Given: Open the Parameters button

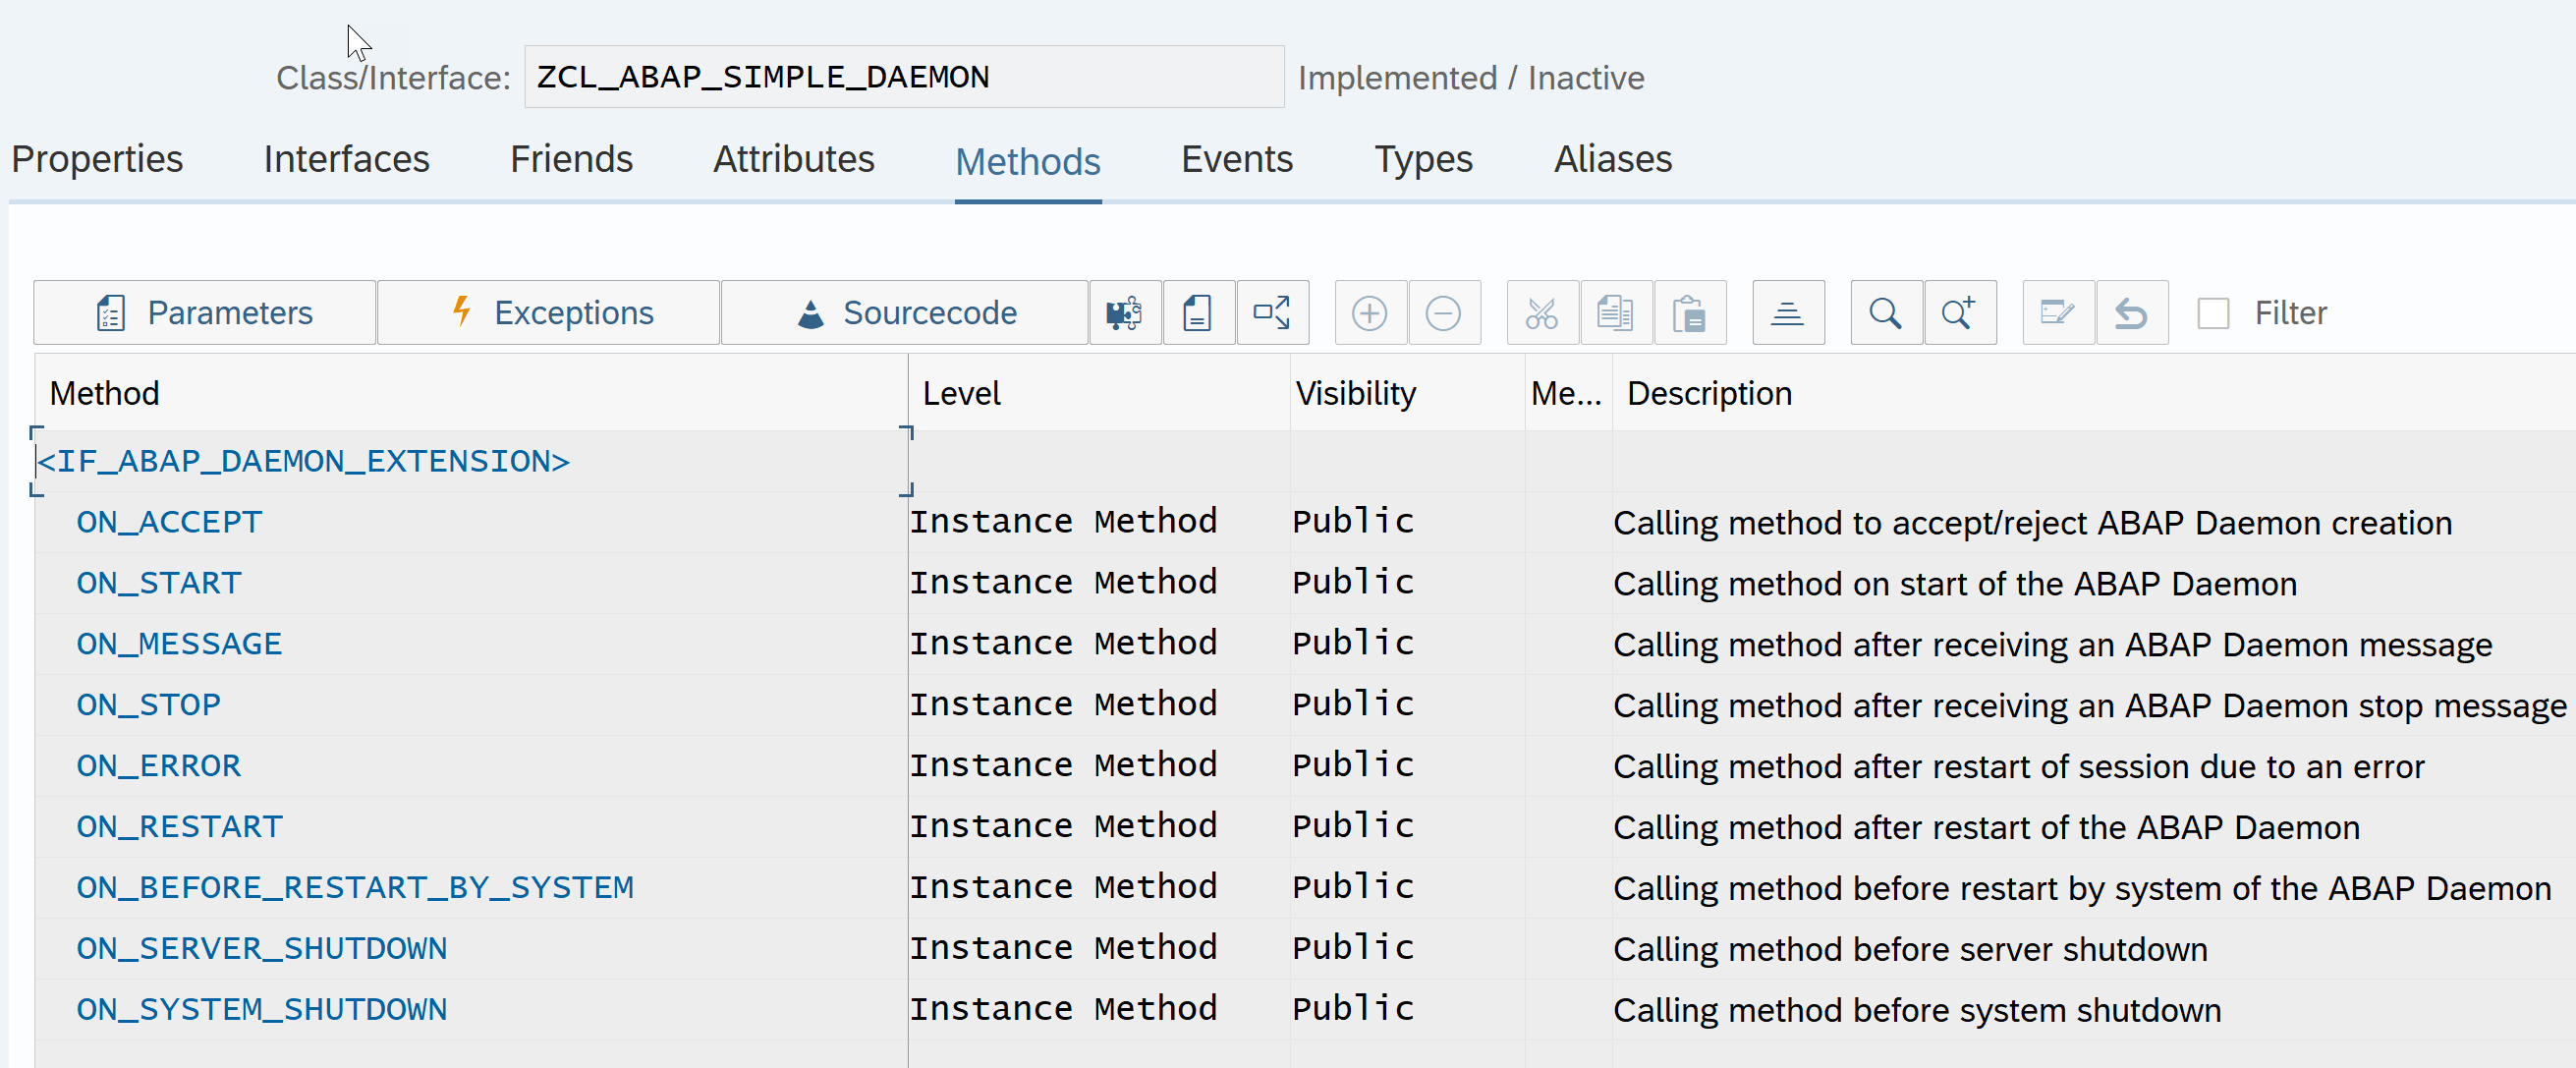Looking at the screenshot, I should click(205, 313).
